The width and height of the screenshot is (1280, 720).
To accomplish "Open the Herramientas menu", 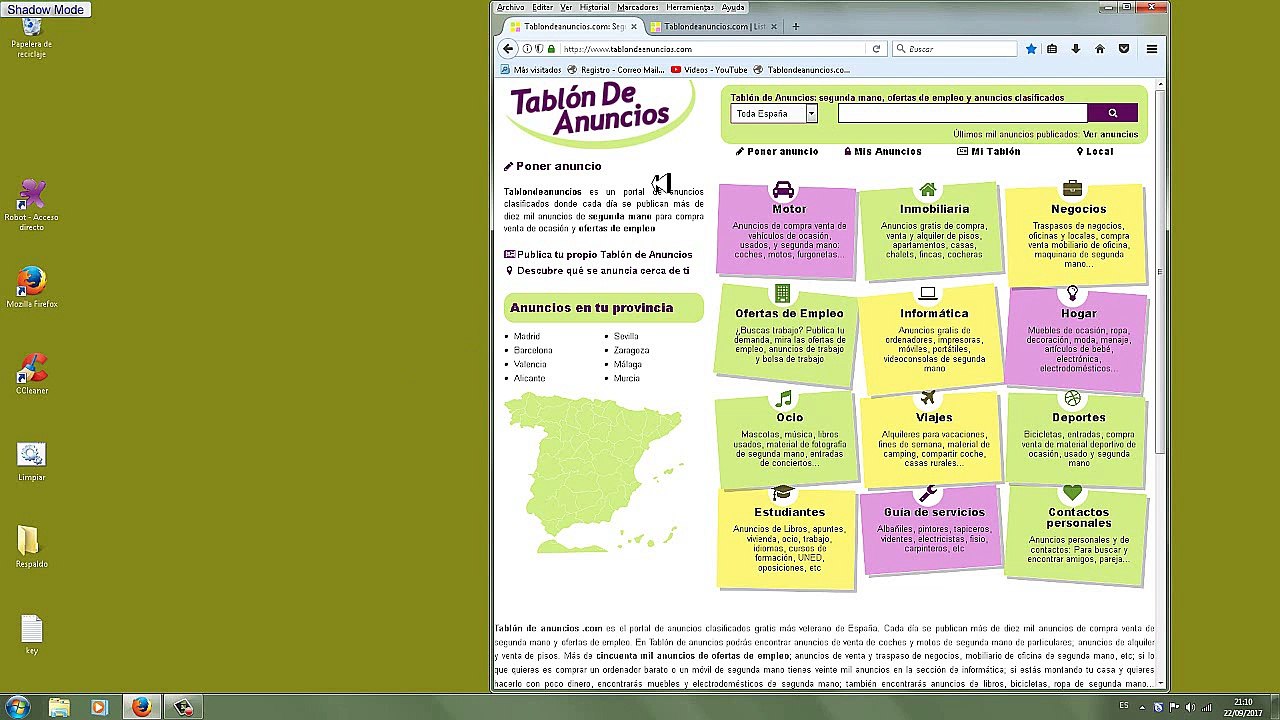I will tap(690, 7).
